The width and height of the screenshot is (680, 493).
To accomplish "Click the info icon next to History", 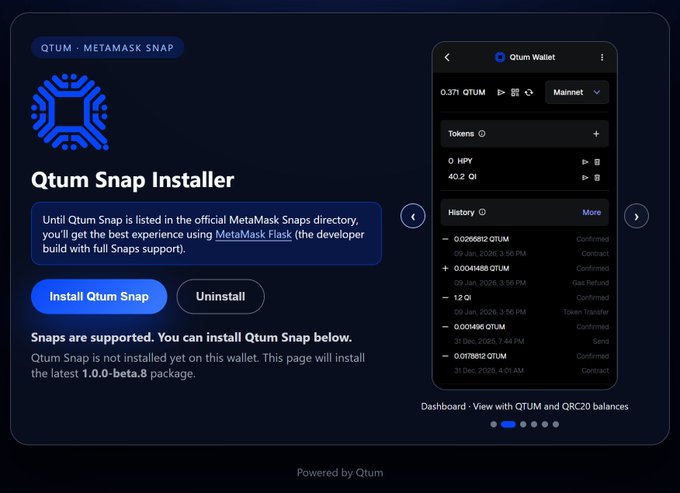I will (482, 212).
